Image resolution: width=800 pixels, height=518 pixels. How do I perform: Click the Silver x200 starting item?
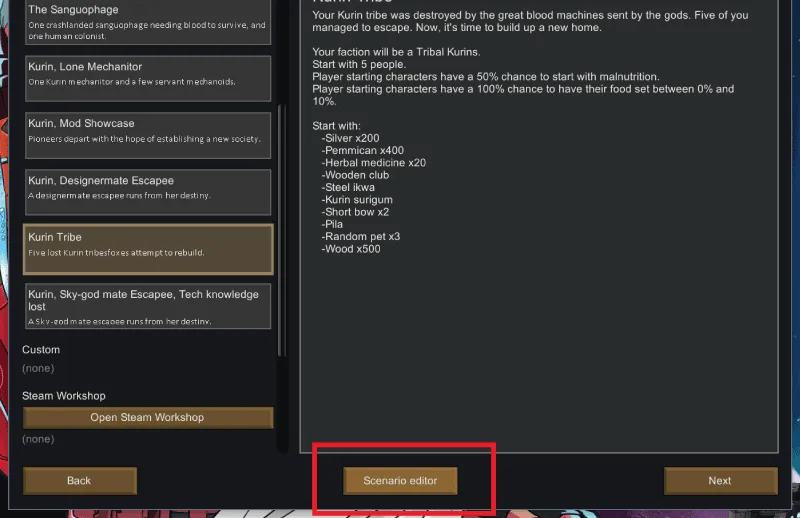351,138
